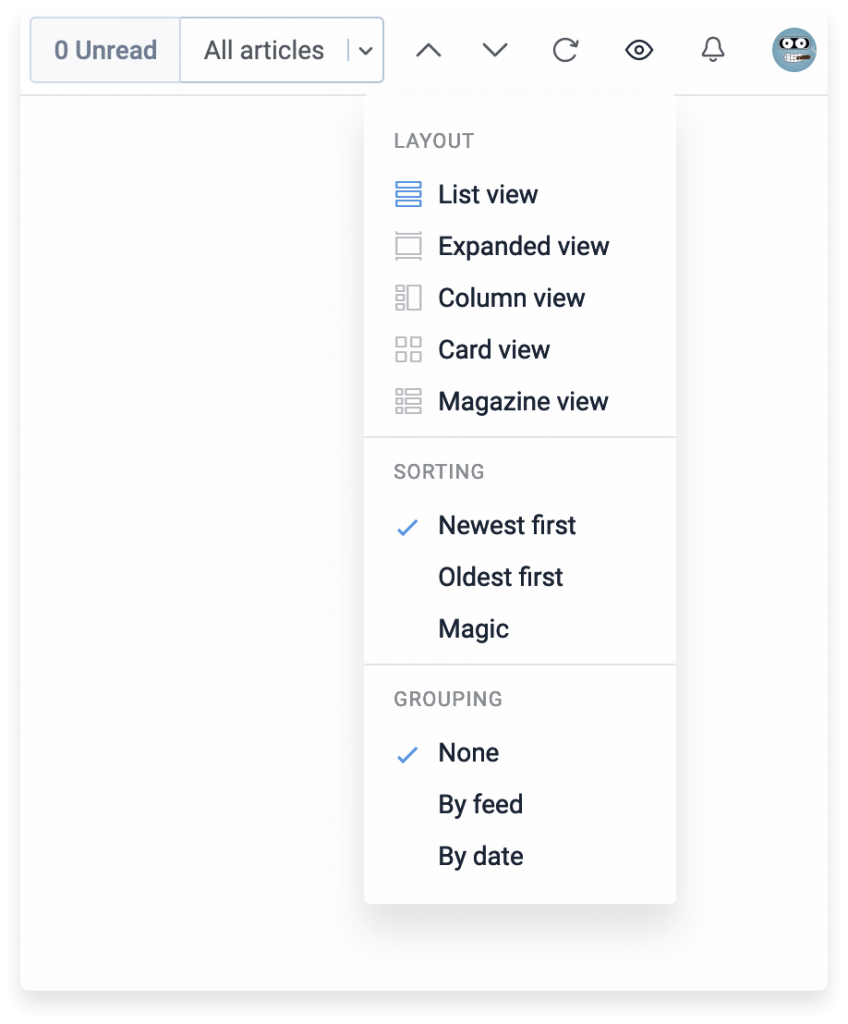Screen dimensions: 848x1024
Task: Choose the Expanded view icon
Action: 409,246
